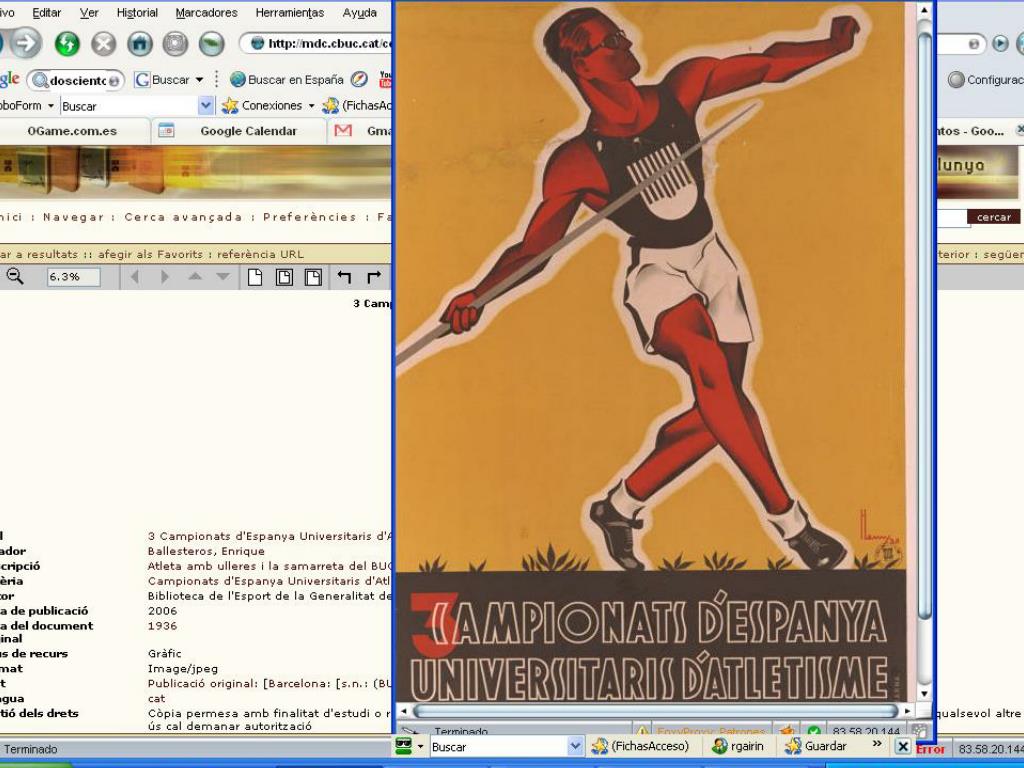Click the popup scrollbar up arrow

click(x=925, y=10)
